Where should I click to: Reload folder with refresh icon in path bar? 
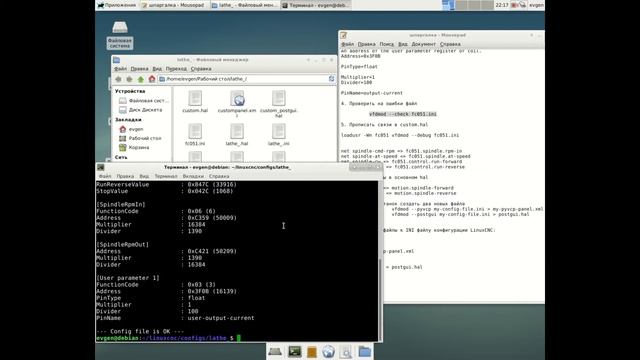(331, 79)
